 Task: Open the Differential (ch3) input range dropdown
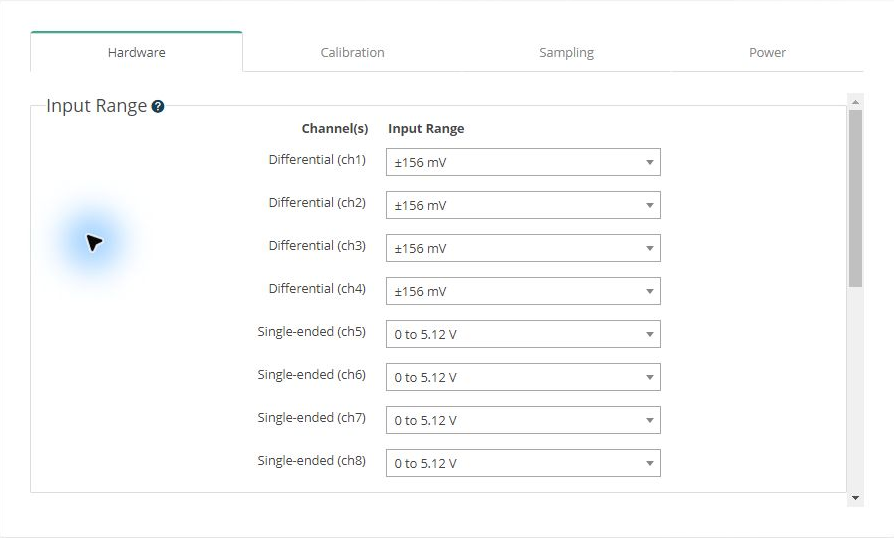coord(523,248)
